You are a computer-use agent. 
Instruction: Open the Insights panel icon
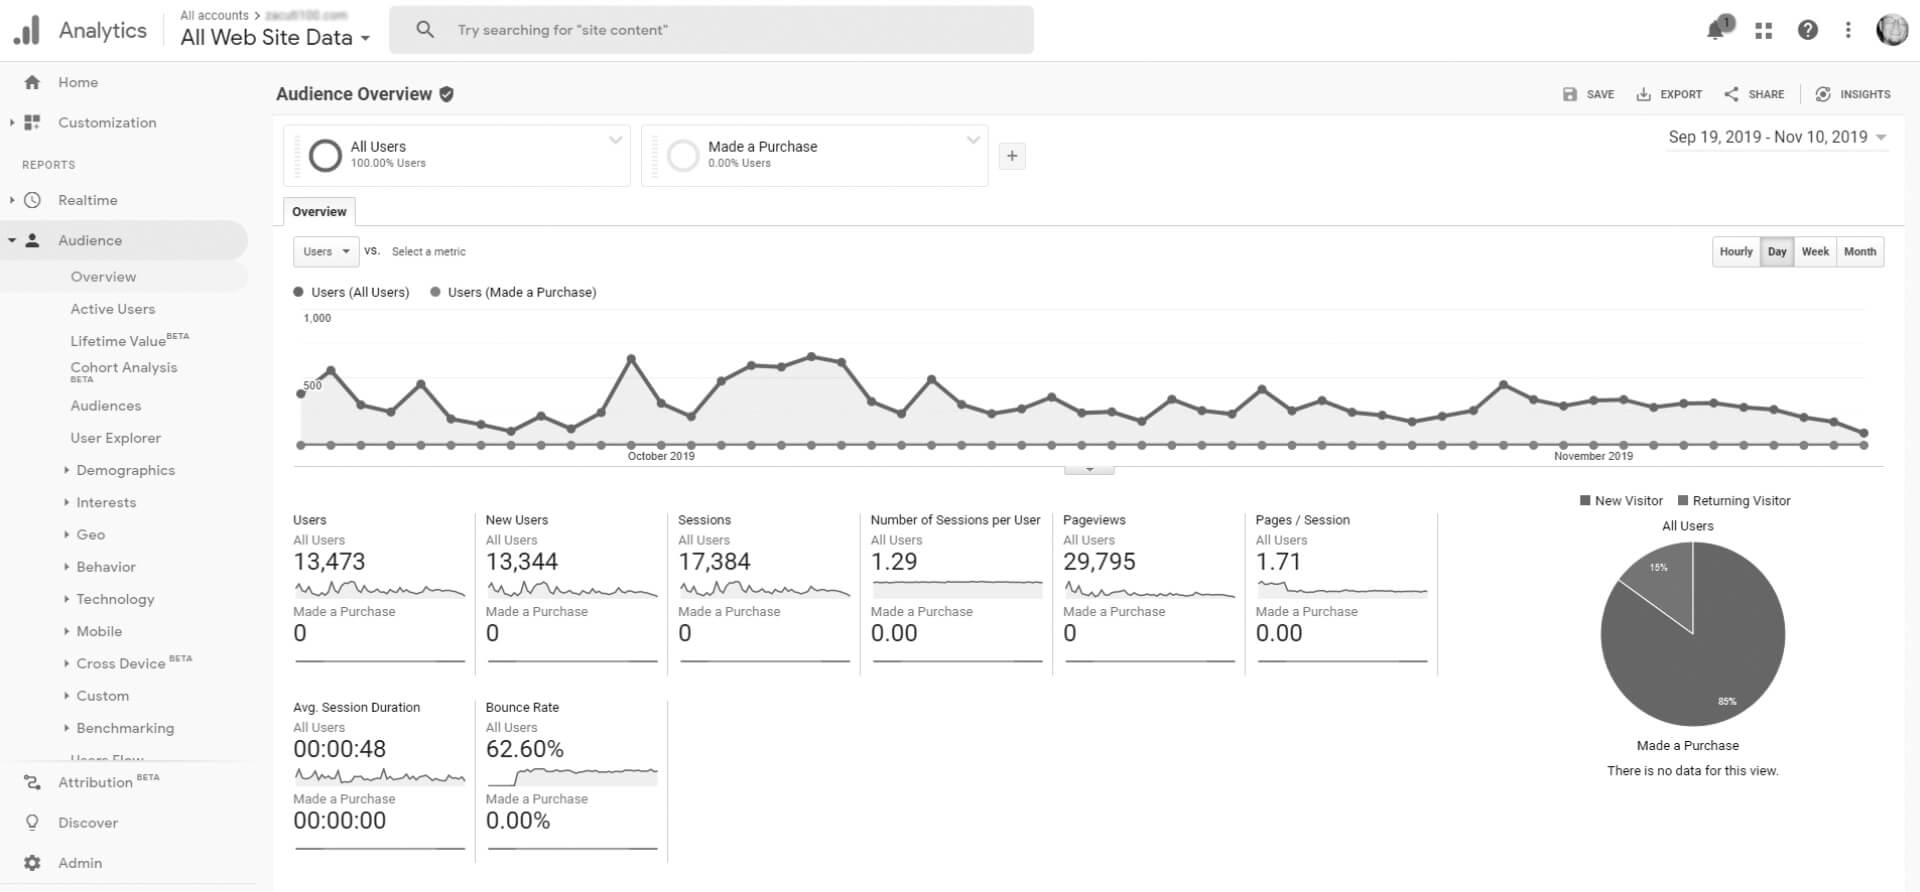[1823, 94]
